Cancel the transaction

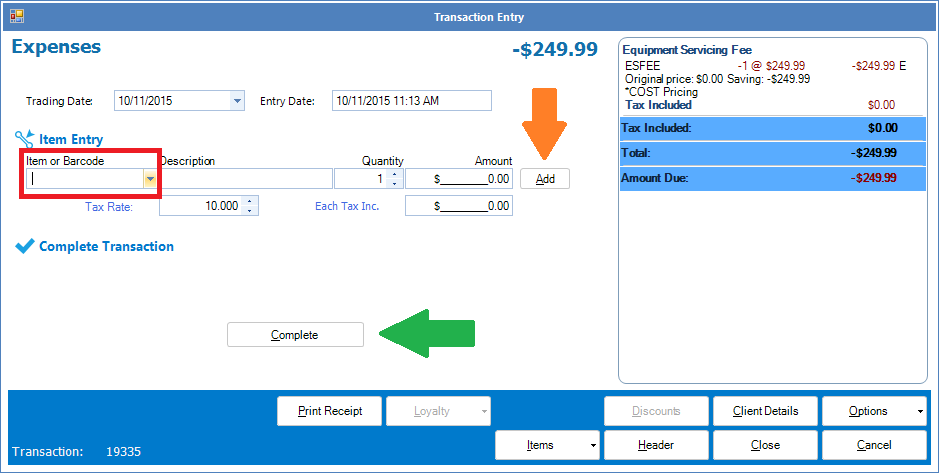[874, 445]
